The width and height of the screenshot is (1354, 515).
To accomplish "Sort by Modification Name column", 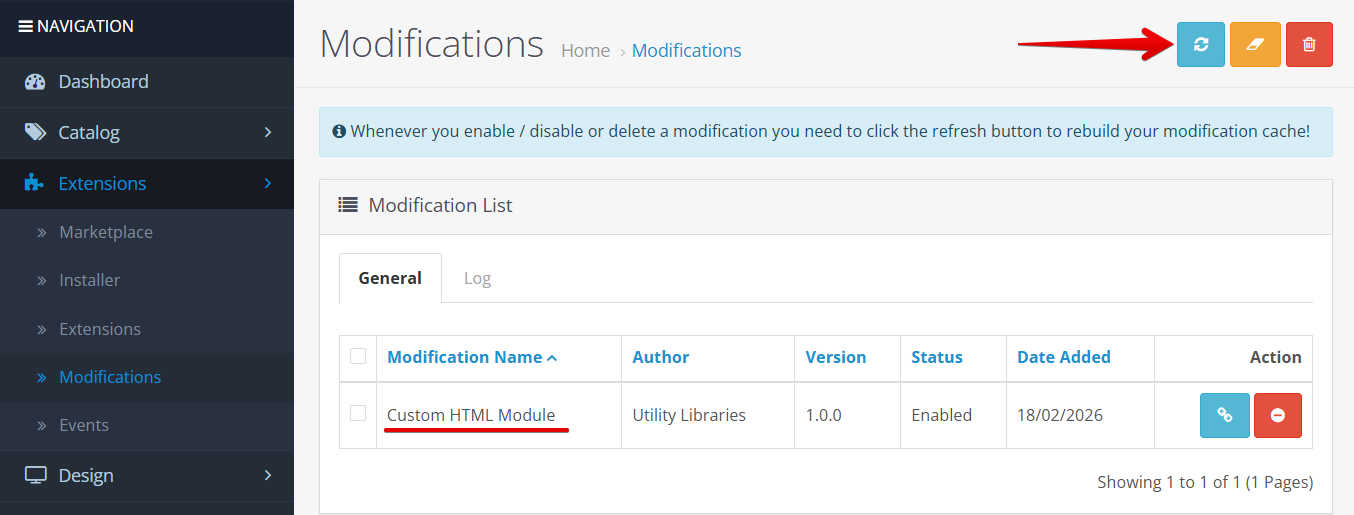I will [465, 357].
